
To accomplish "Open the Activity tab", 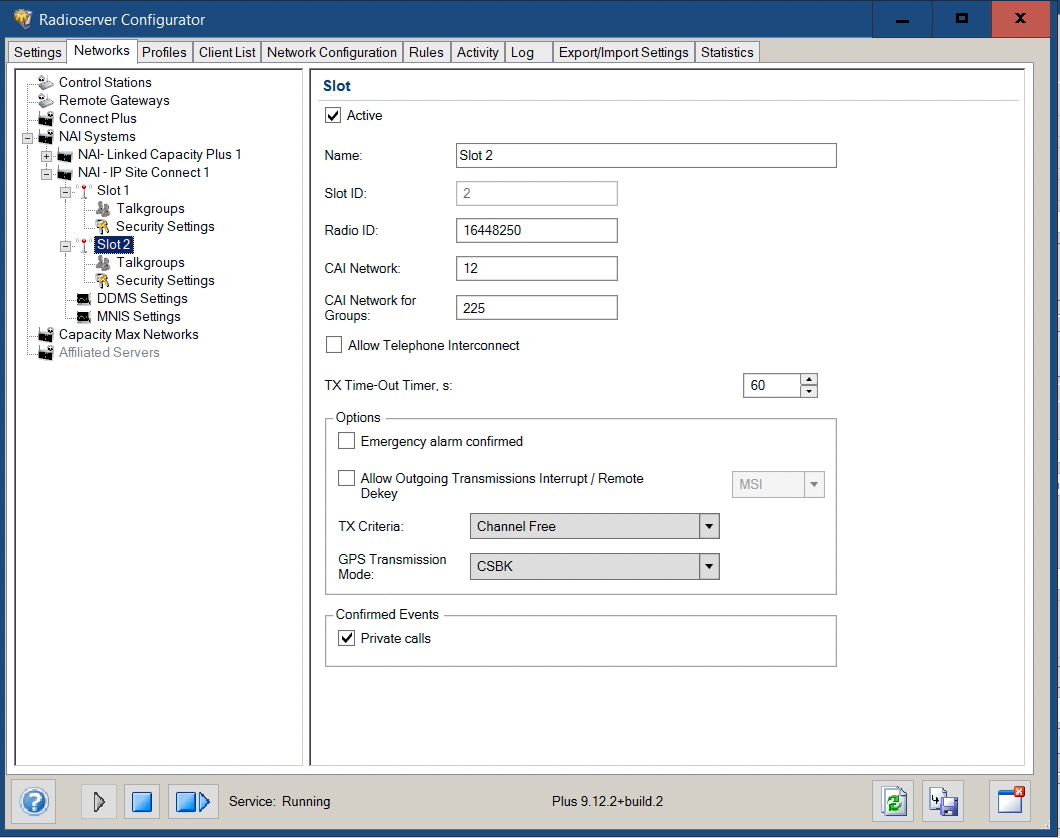I will pos(477,53).
